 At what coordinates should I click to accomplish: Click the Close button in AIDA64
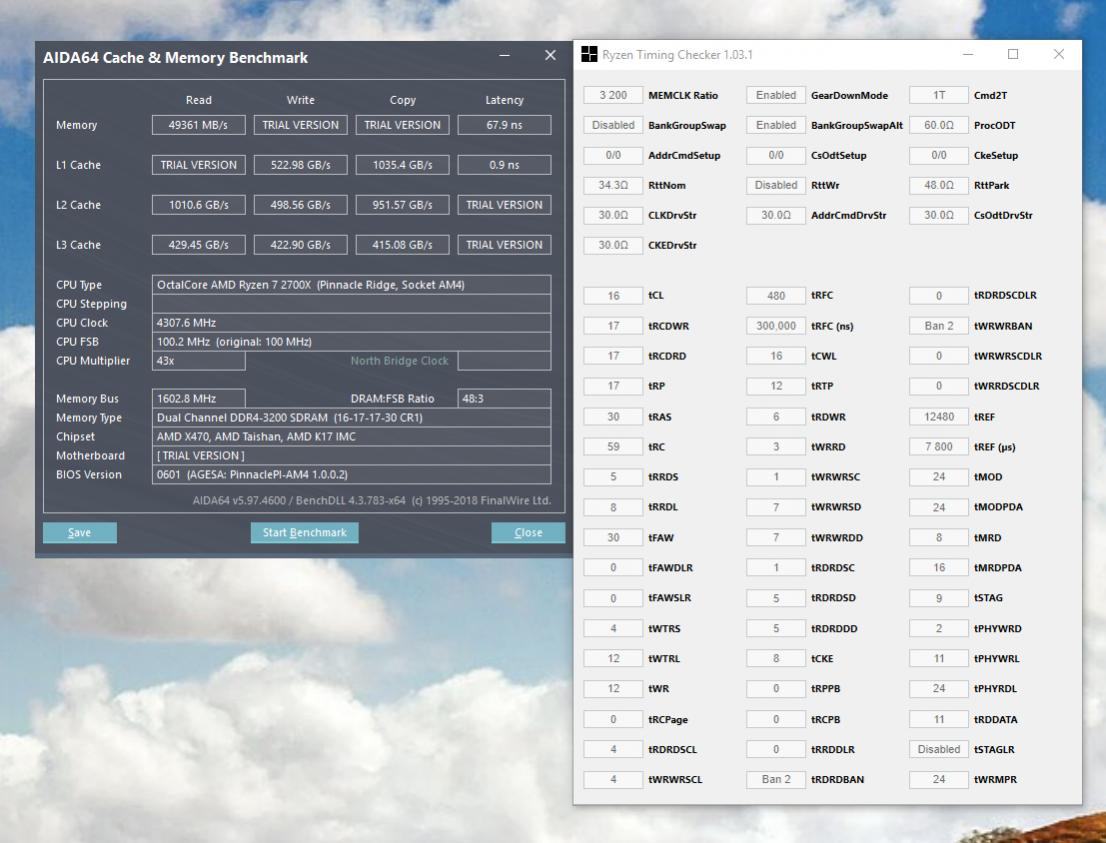click(528, 533)
